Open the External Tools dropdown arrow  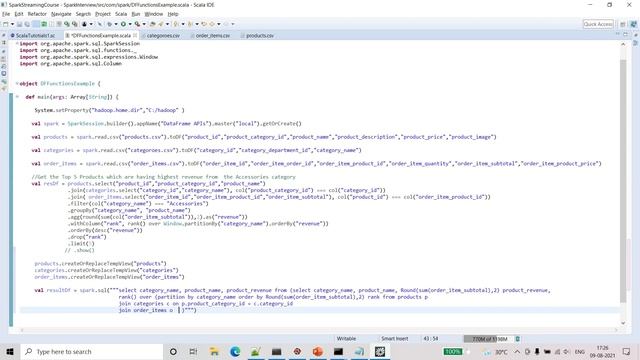tap(144, 24)
